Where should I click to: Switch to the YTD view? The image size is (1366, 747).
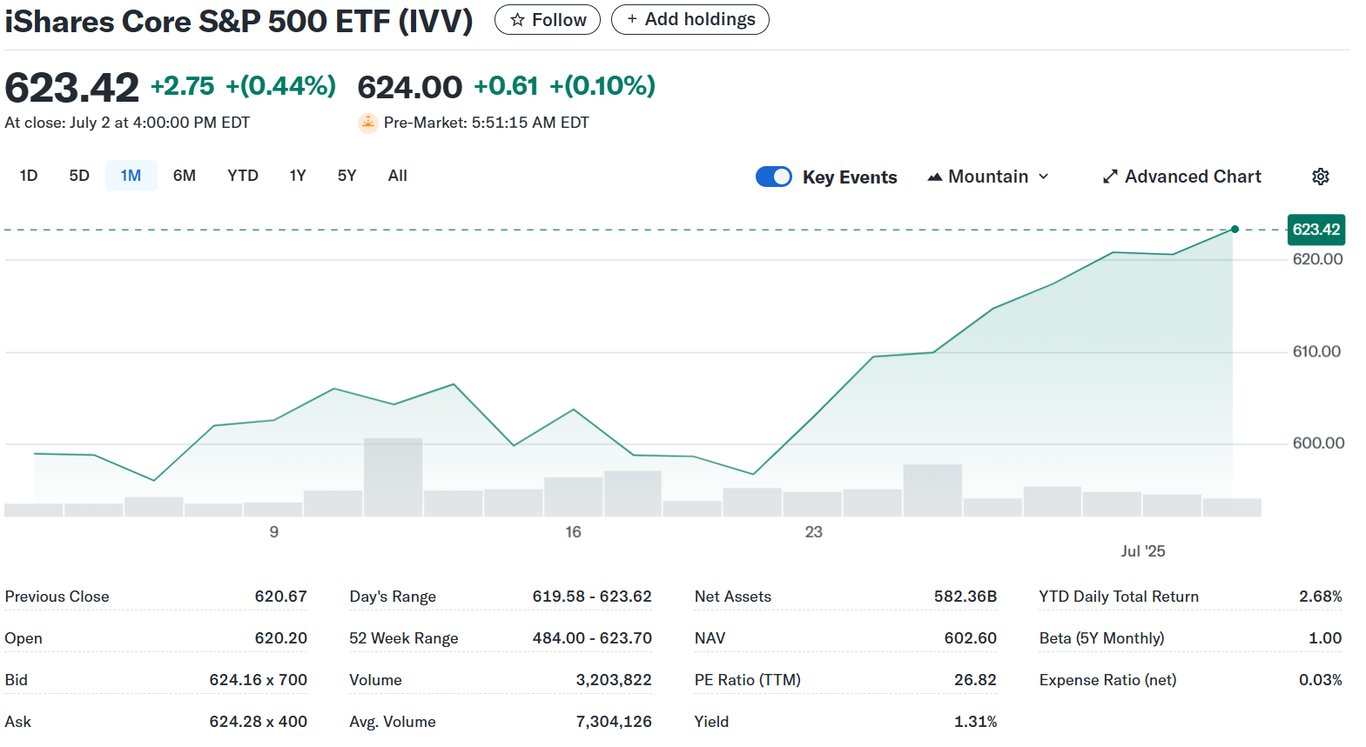242,175
